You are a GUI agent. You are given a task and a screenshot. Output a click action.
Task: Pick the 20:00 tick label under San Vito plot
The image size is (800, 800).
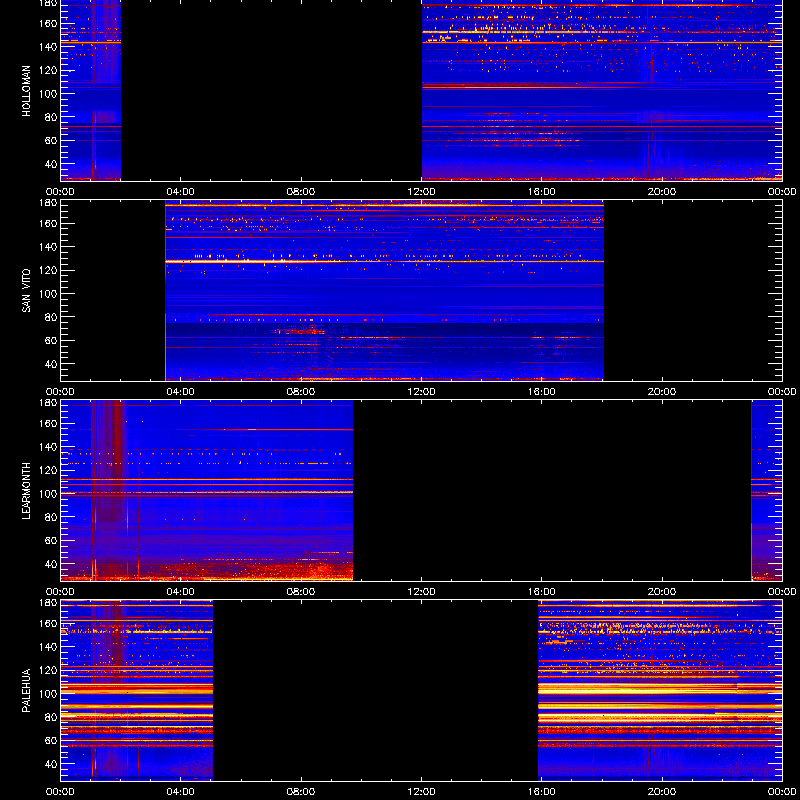[x=662, y=392]
